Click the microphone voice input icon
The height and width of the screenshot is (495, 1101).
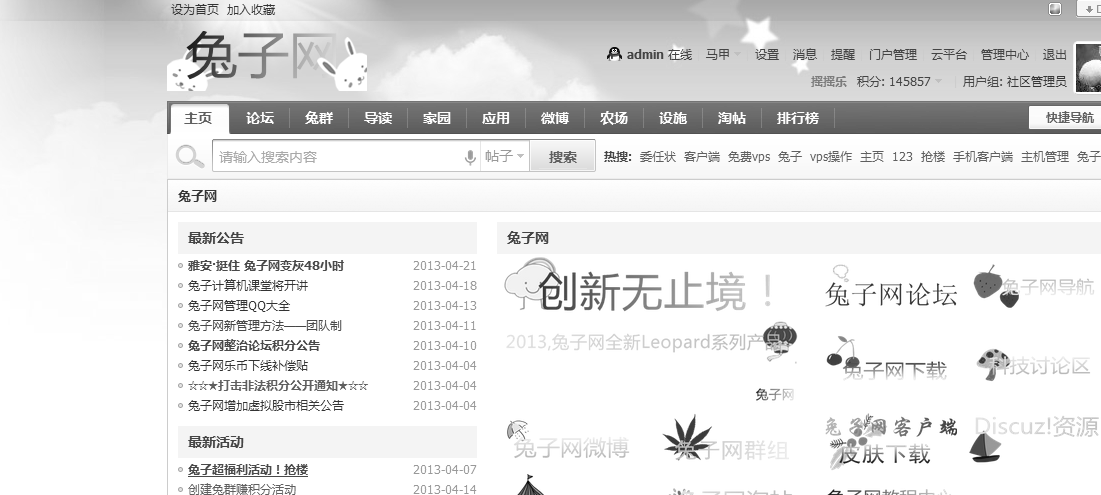coord(470,157)
